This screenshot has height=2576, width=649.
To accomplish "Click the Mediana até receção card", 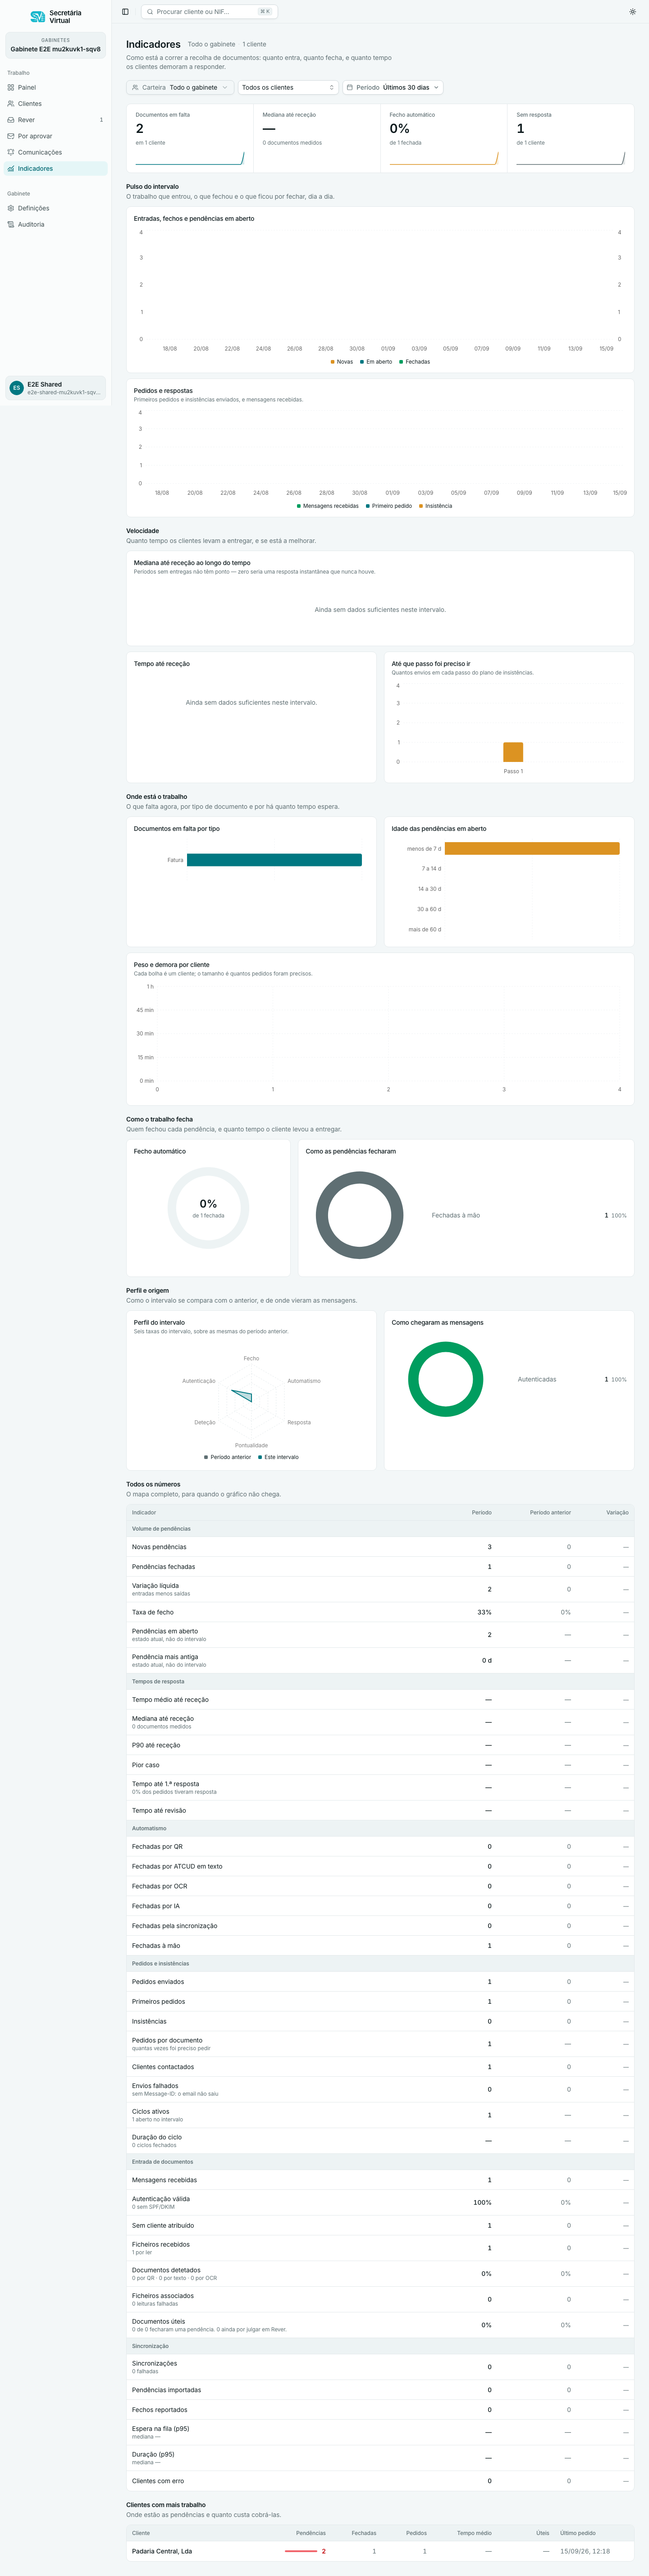I will 317,138.
